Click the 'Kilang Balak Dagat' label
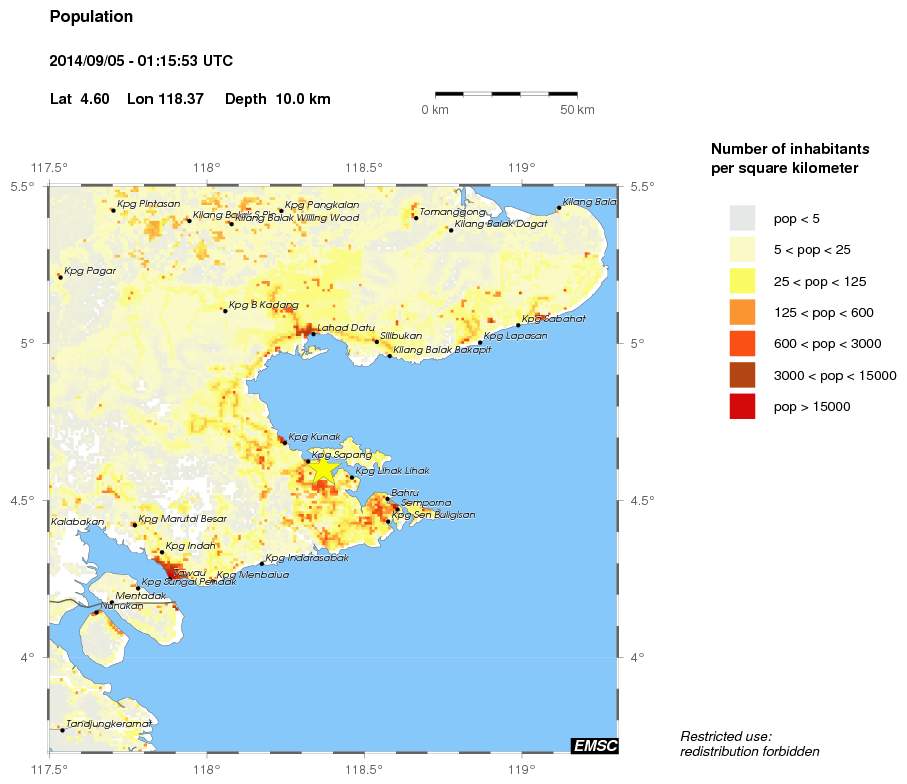The height and width of the screenshot is (784, 907). pyautogui.click(x=501, y=224)
